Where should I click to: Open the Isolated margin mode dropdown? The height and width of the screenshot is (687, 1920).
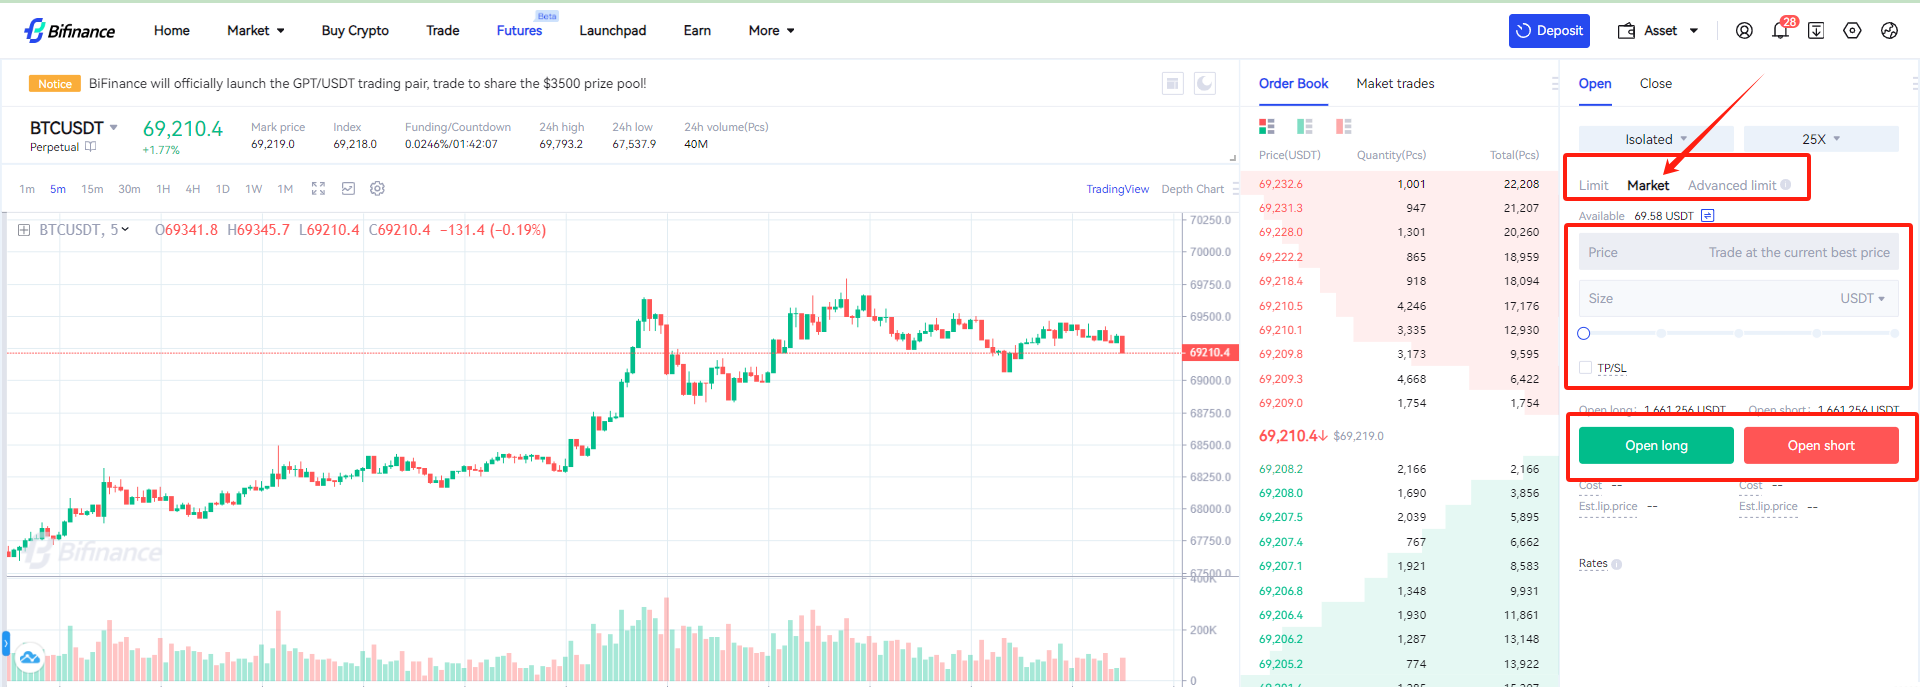[x=1656, y=139]
